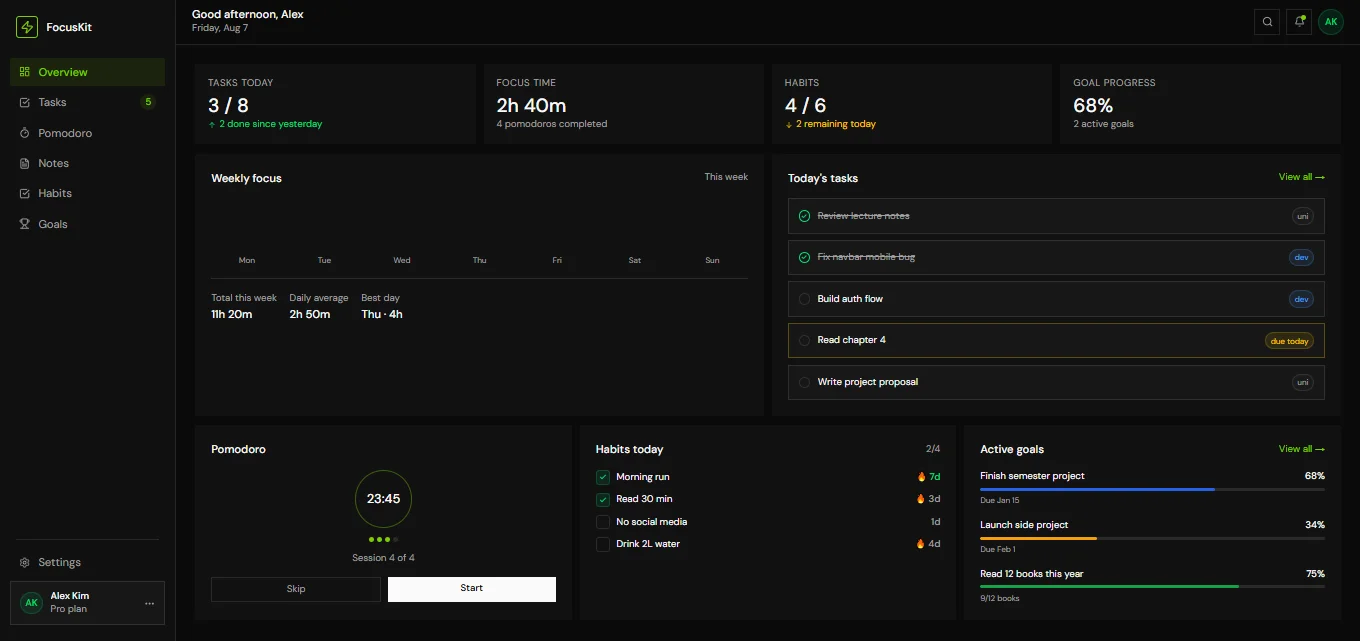
Task: Open Goals in sidebar
Action: coord(88,224)
